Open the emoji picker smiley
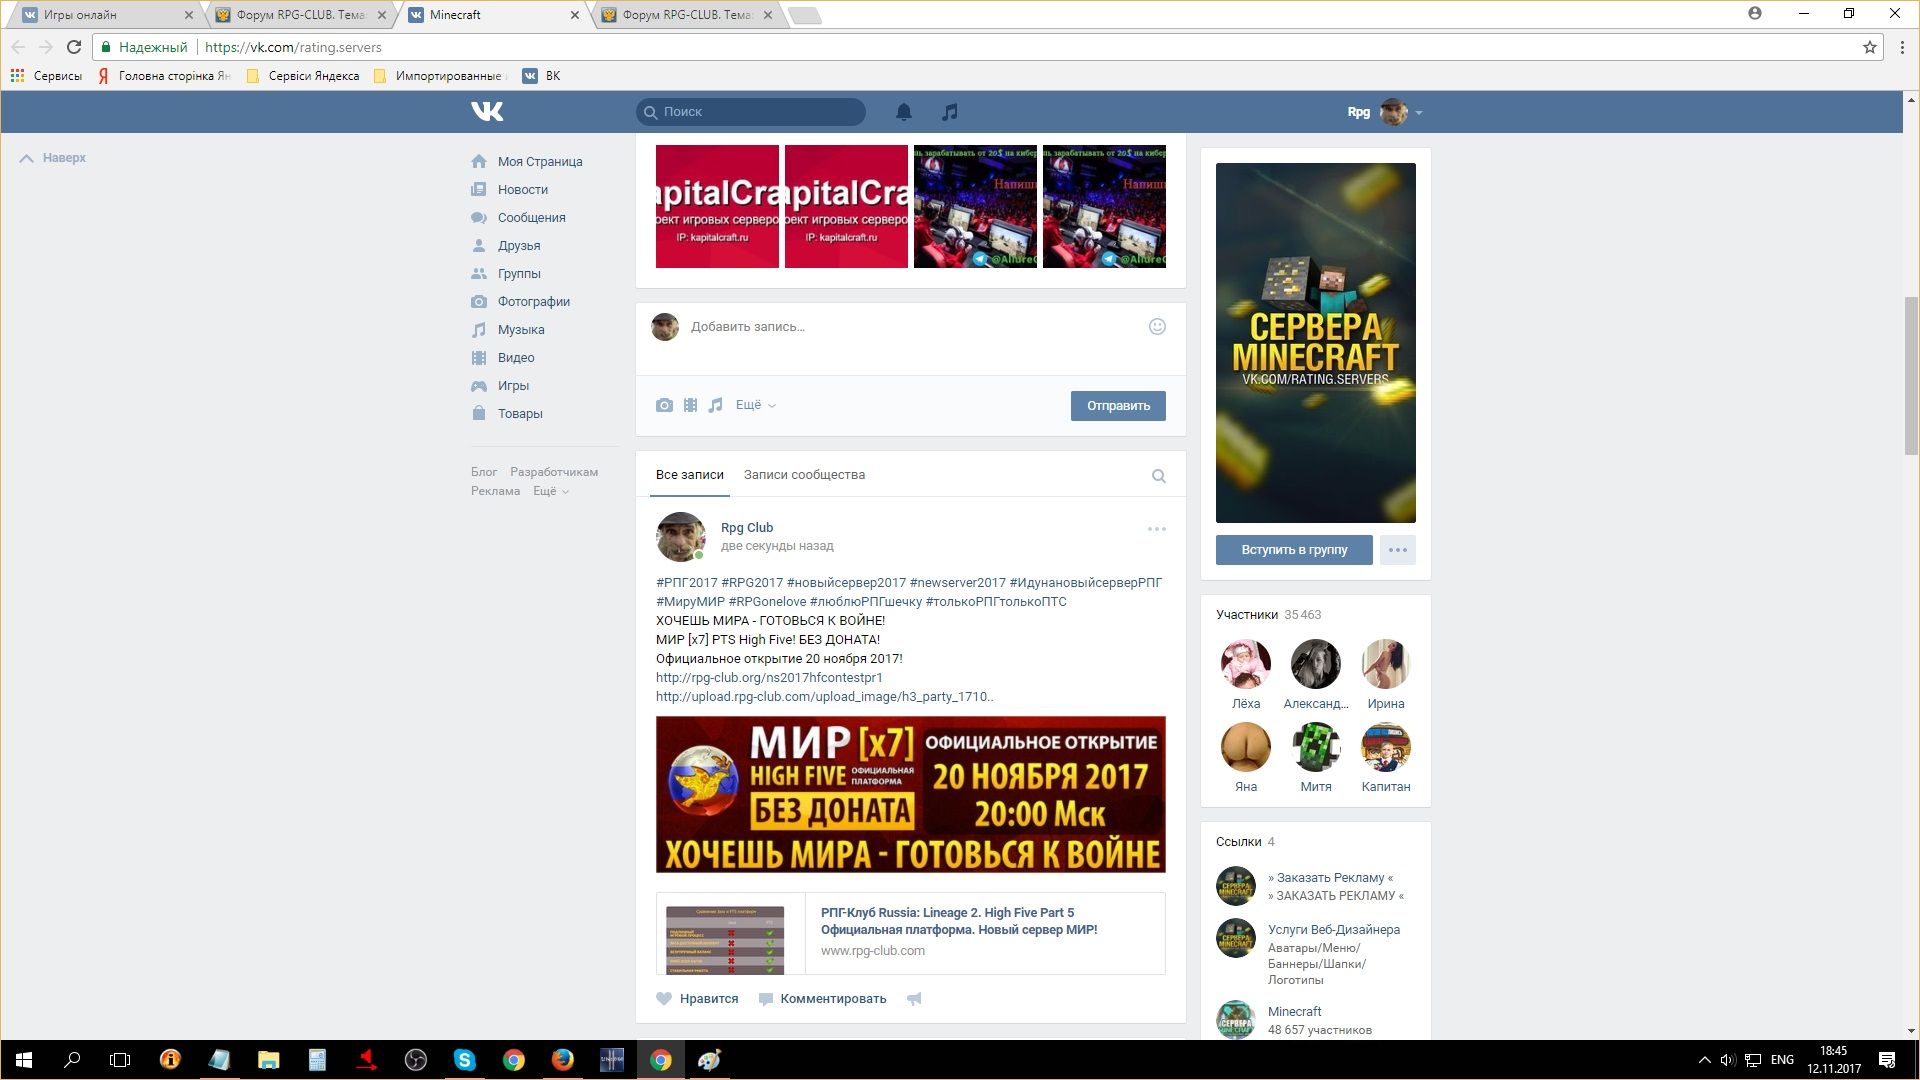1920x1080 pixels. 1157,327
